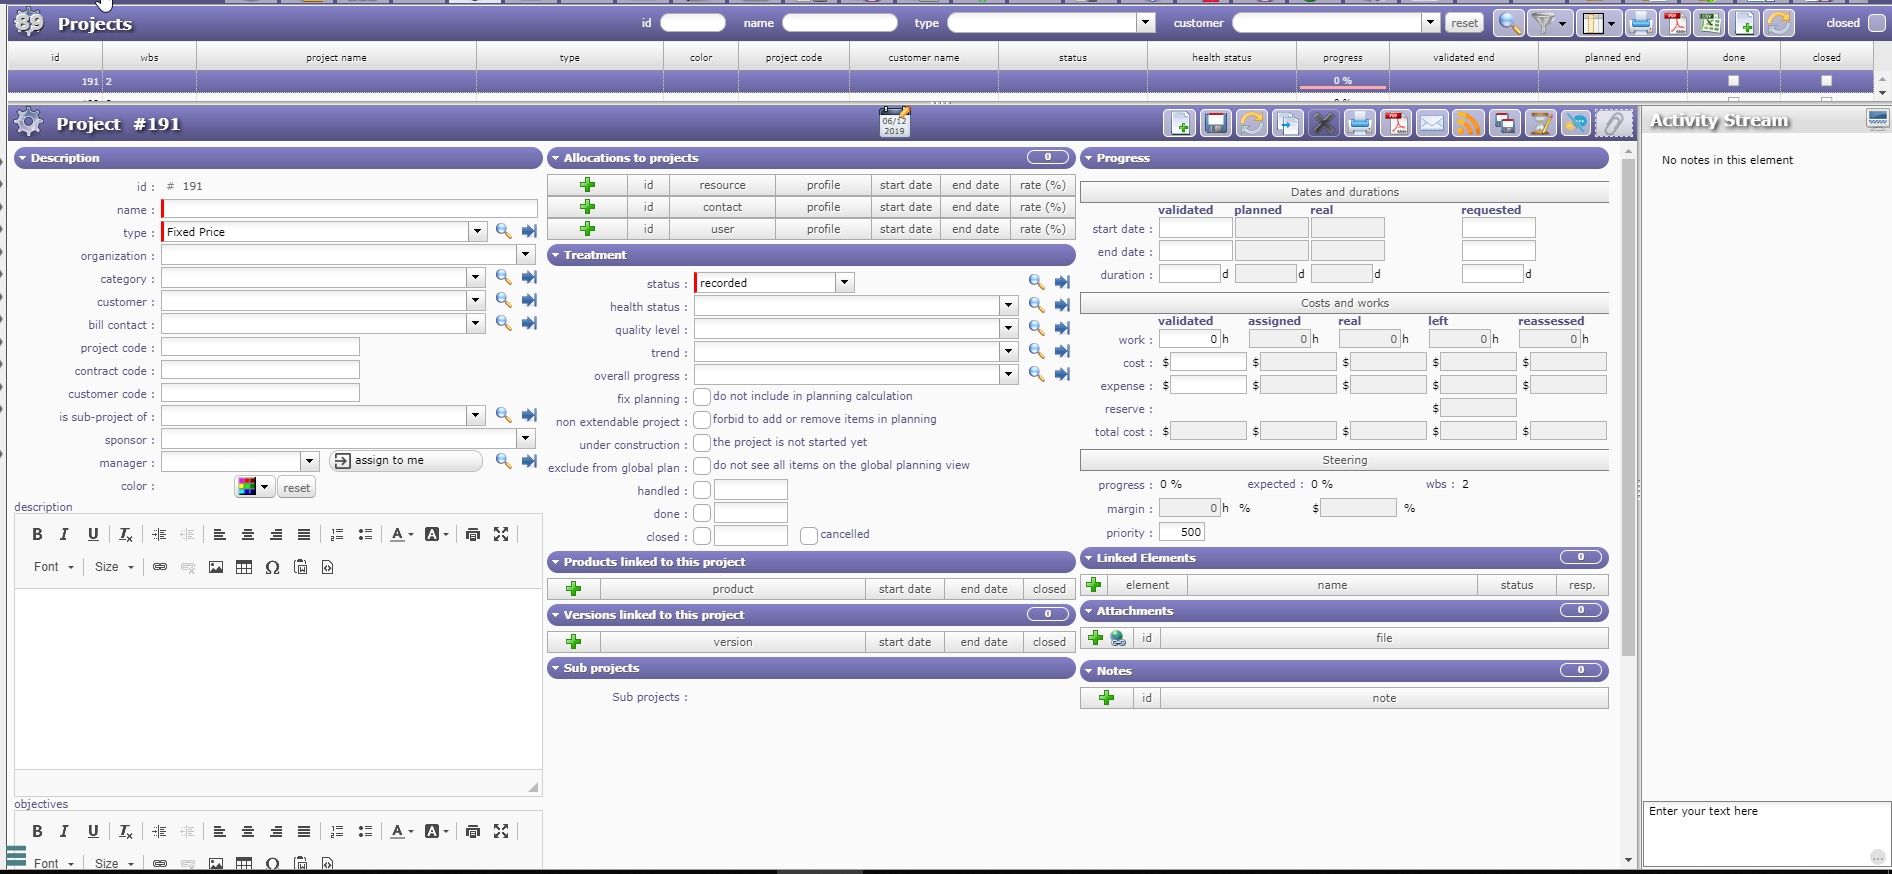
Task: Save the project using the floppy disk icon
Action: tap(1215, 124)
